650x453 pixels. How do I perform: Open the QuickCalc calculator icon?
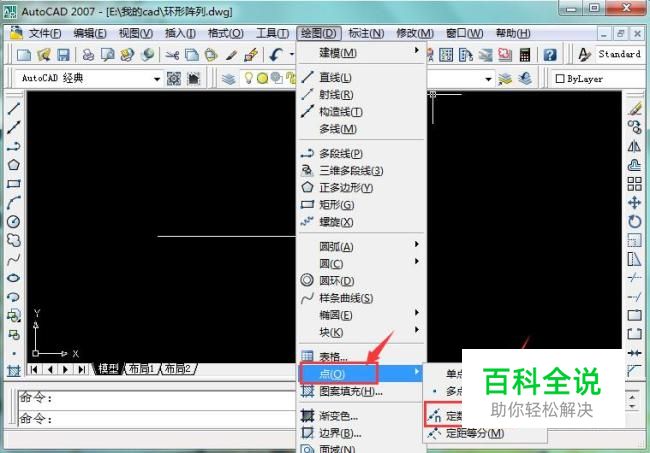coord(525,55)
